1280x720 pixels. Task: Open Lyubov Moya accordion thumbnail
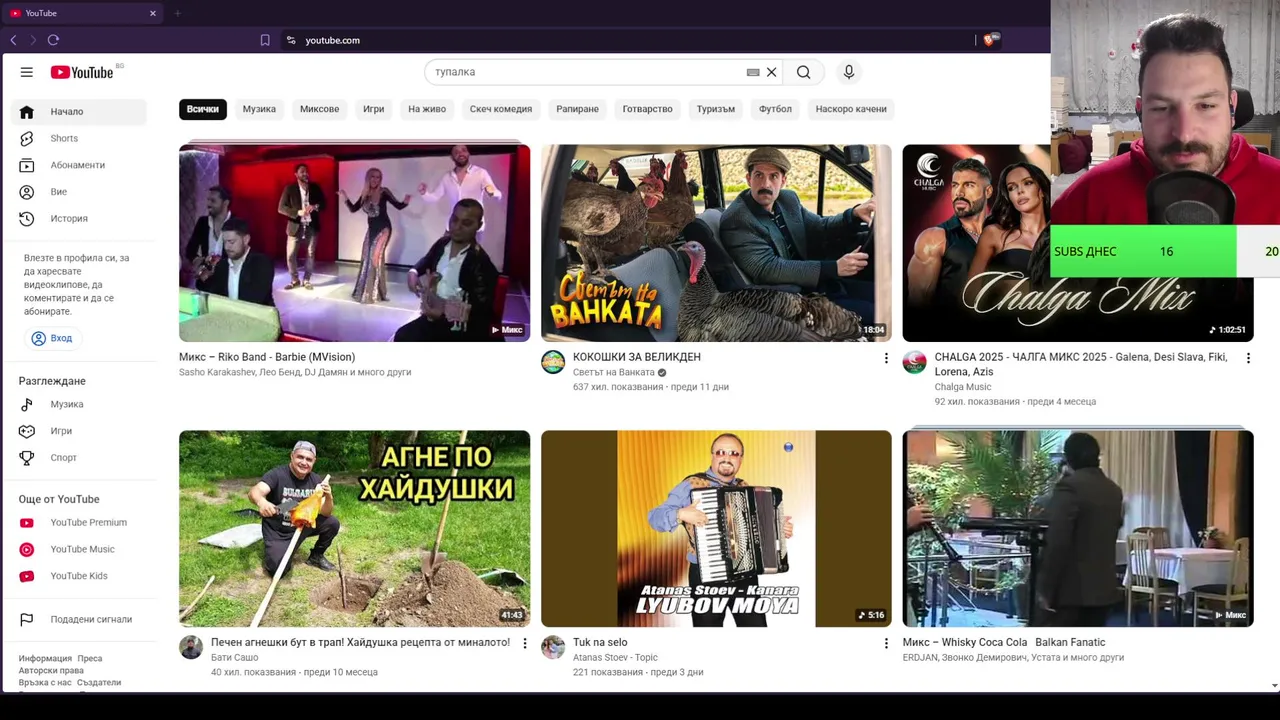point(716,529)
